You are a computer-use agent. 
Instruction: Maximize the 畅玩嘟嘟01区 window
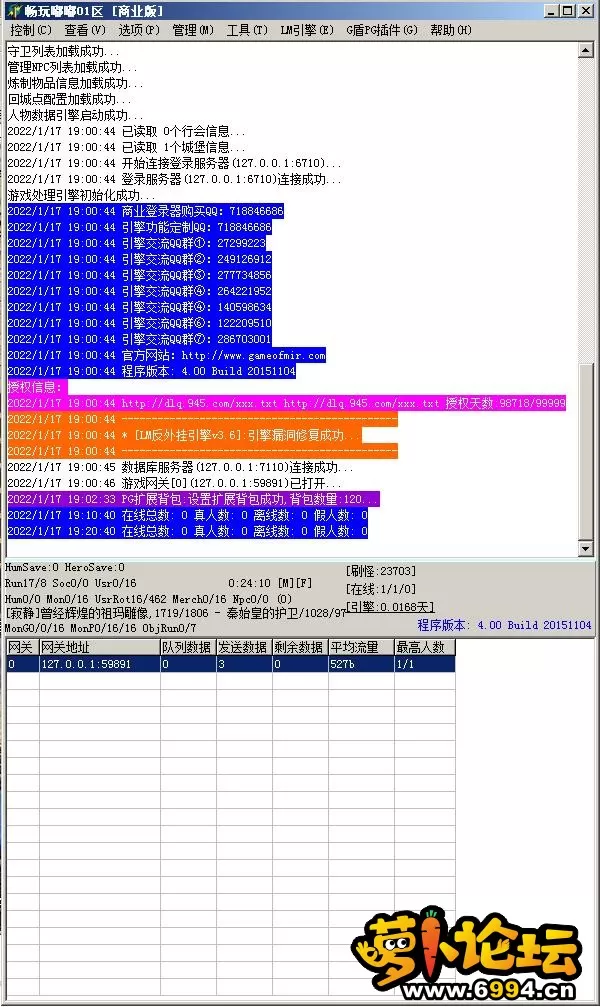coord(567,11)
